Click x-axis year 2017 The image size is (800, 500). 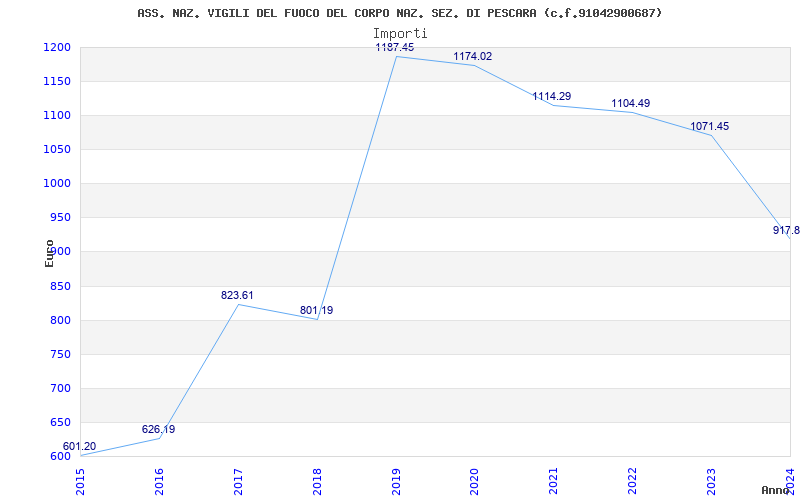(x=238, y=481)
